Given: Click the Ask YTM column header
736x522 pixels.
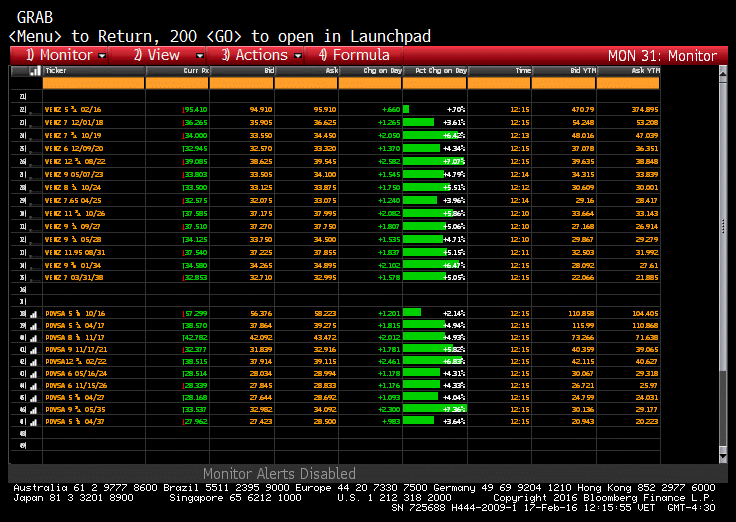Looking at the screenshot, I should [628, 71].
